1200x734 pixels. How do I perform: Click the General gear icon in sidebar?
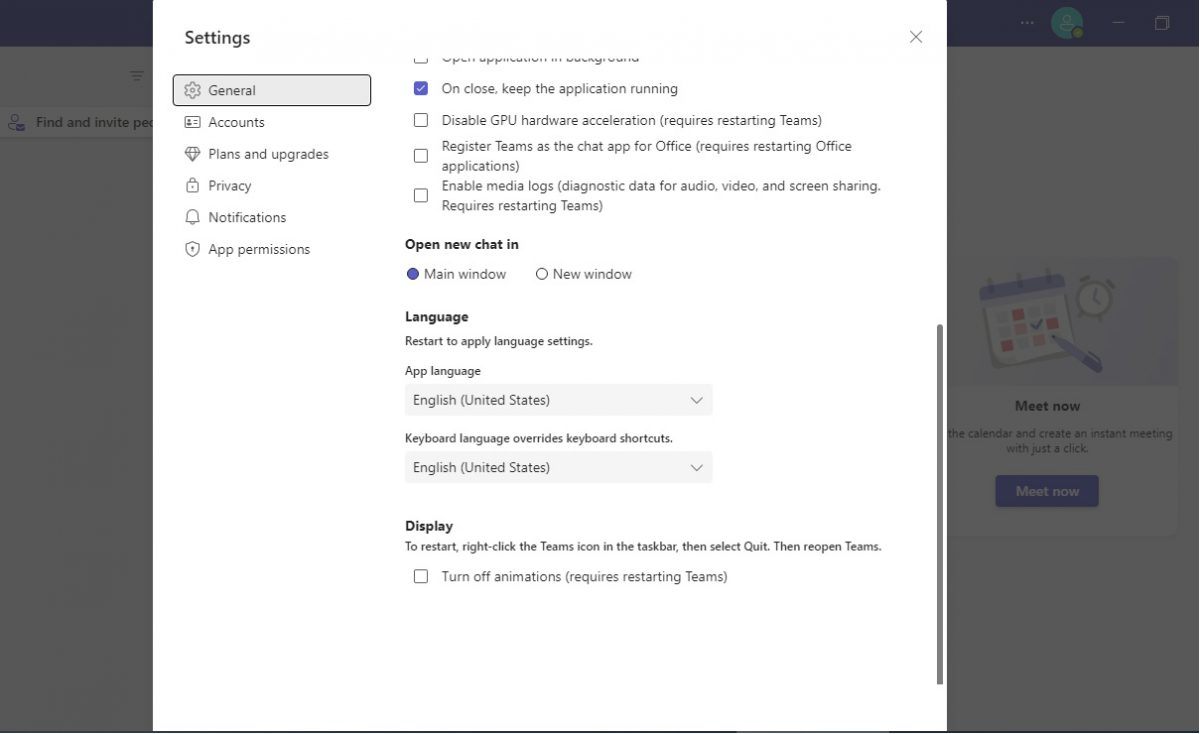click(192, 90)
